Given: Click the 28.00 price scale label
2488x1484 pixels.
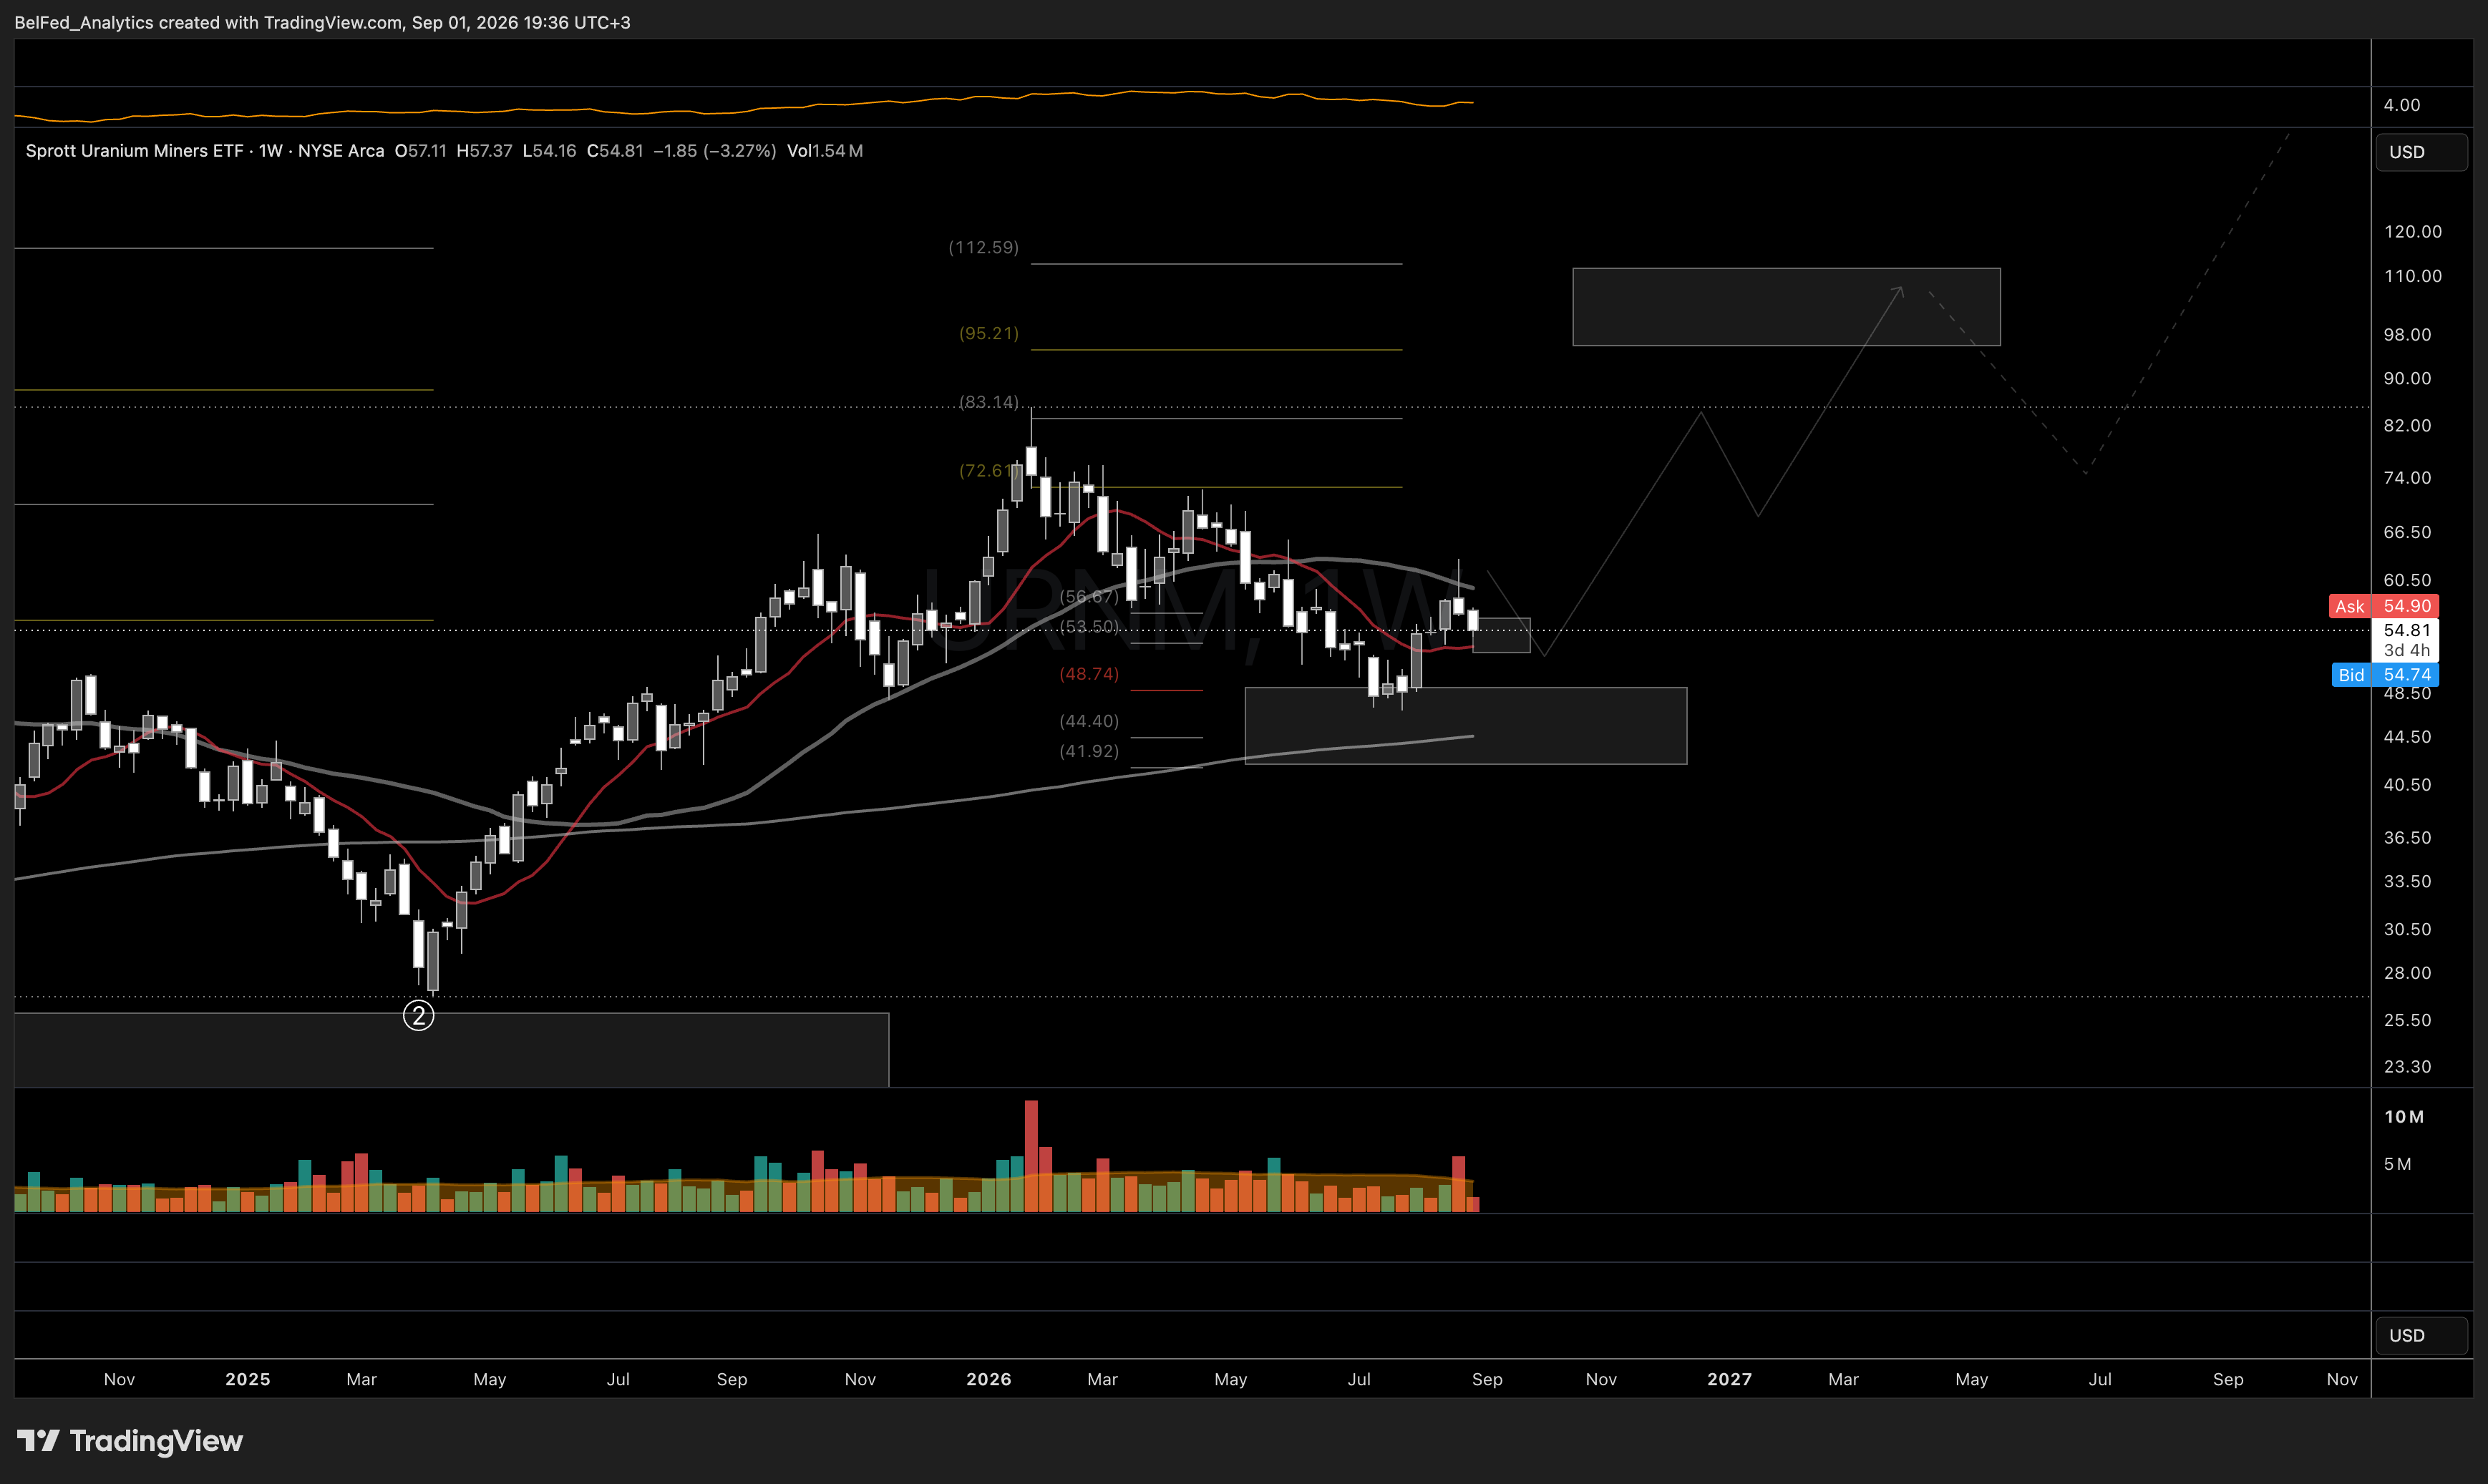Looking at the screenshot, I should pos(2407,973).
